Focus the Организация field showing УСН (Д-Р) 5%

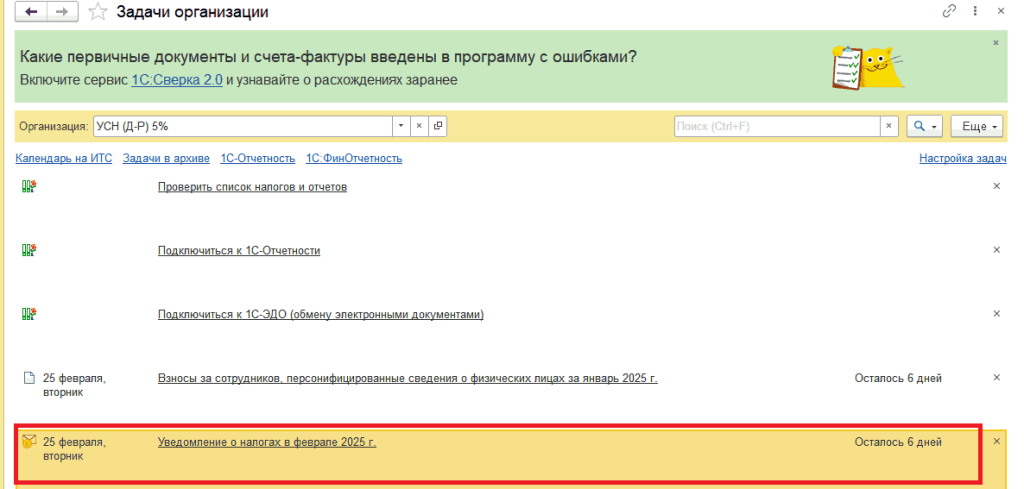243,126
